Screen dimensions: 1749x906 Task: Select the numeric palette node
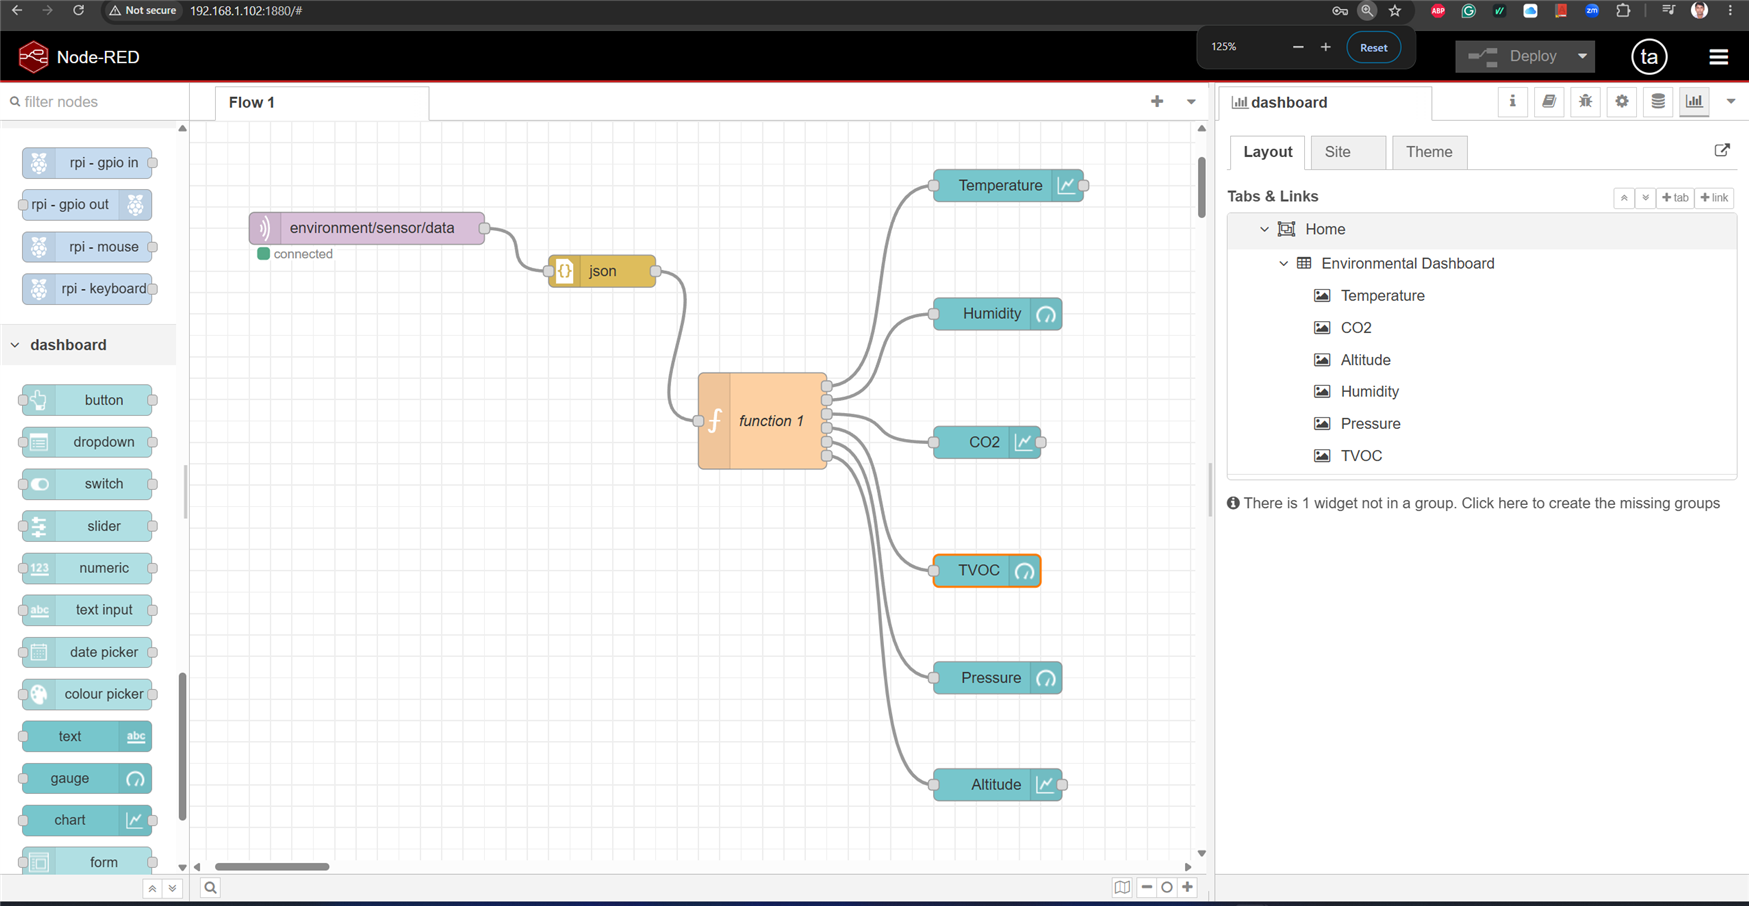click(x=87, y=568)
